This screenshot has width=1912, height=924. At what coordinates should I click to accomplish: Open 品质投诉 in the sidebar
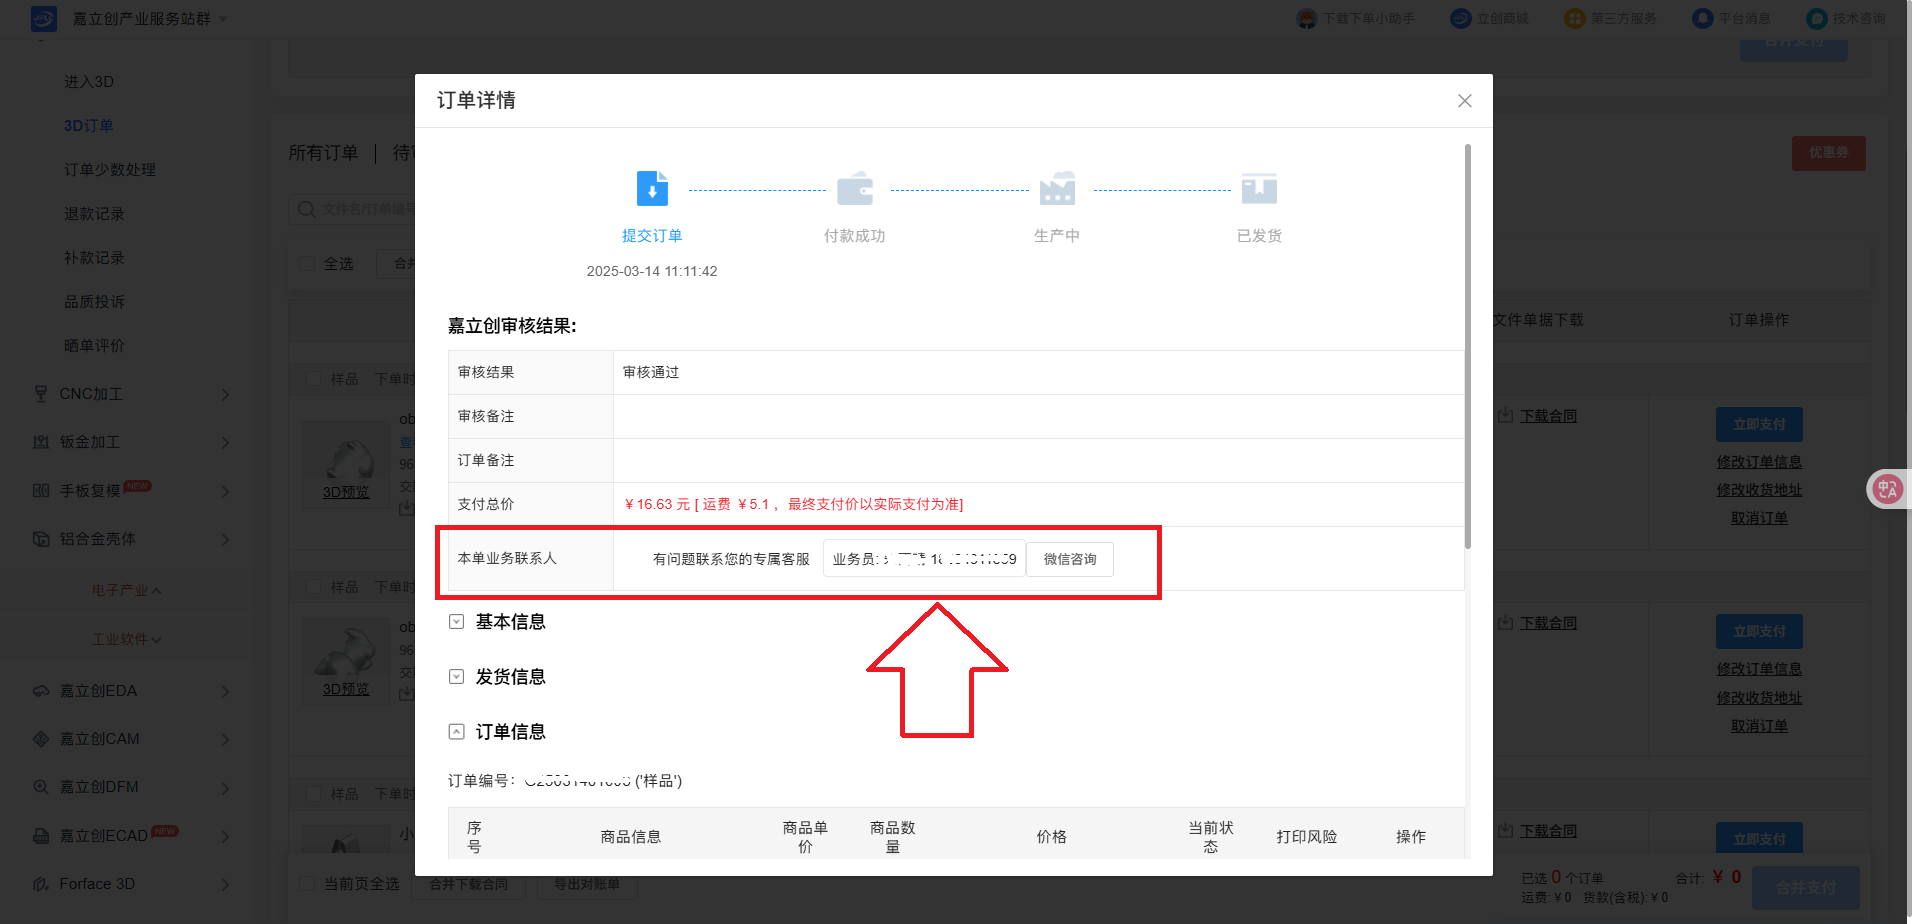pos(95,302)
